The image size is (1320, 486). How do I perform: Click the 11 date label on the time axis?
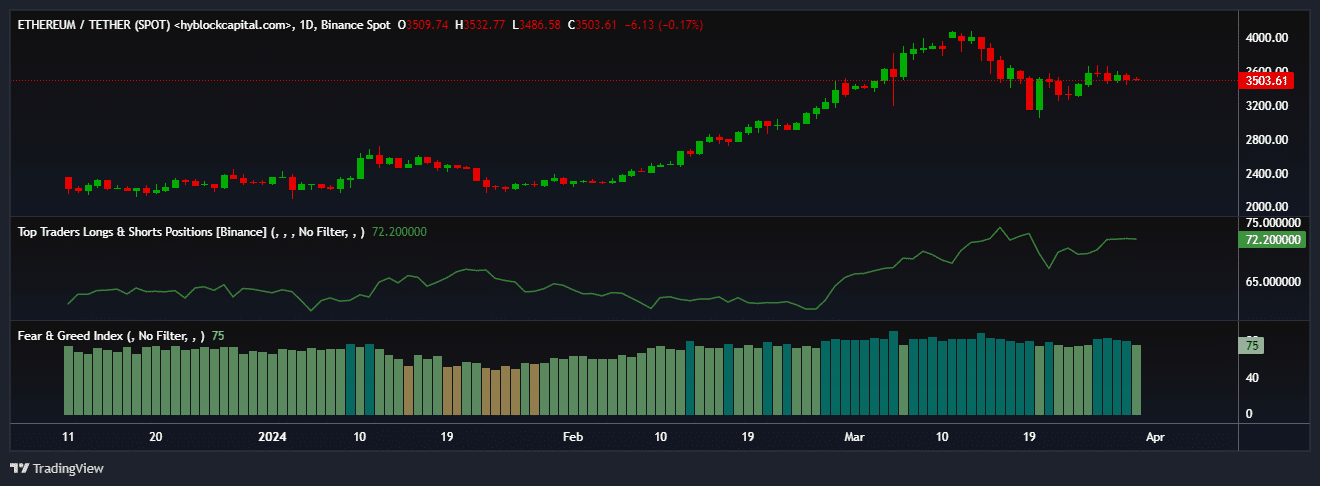click(68, 437)
